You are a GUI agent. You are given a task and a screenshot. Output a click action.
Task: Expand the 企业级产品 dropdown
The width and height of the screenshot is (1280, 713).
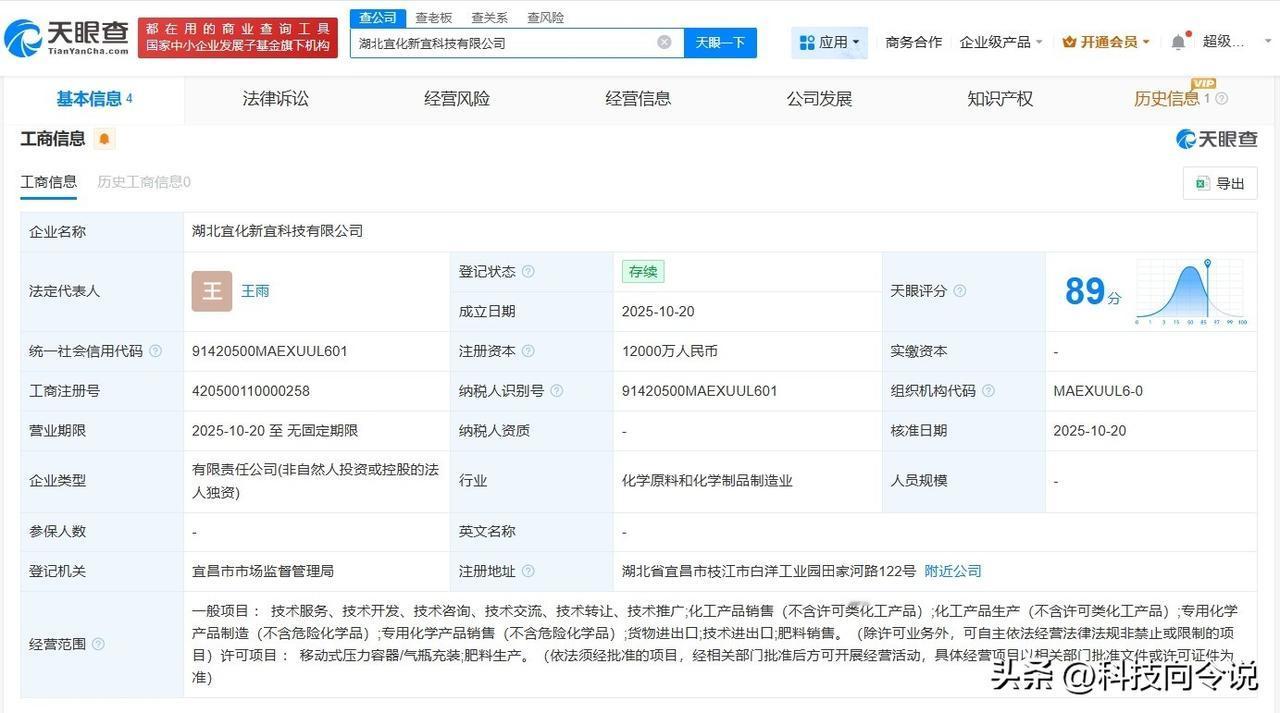click(x=1001, y=42)
